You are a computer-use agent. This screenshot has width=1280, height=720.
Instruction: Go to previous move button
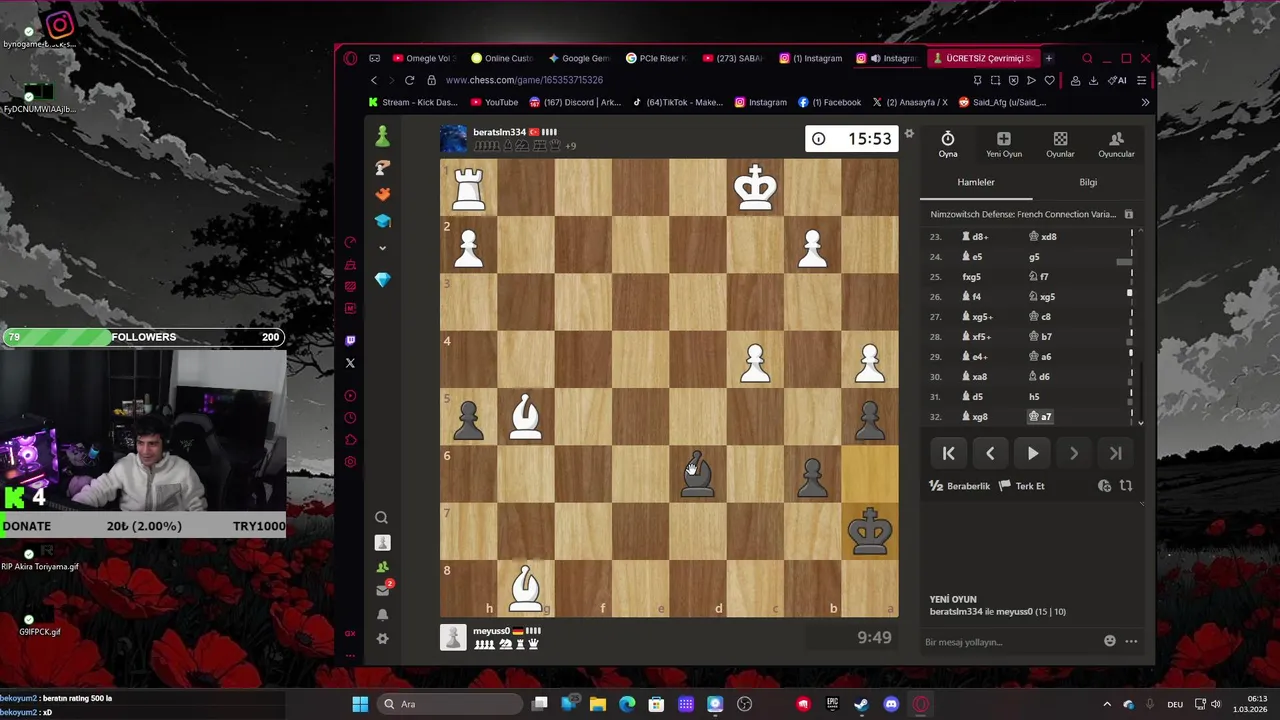(990, 453)
